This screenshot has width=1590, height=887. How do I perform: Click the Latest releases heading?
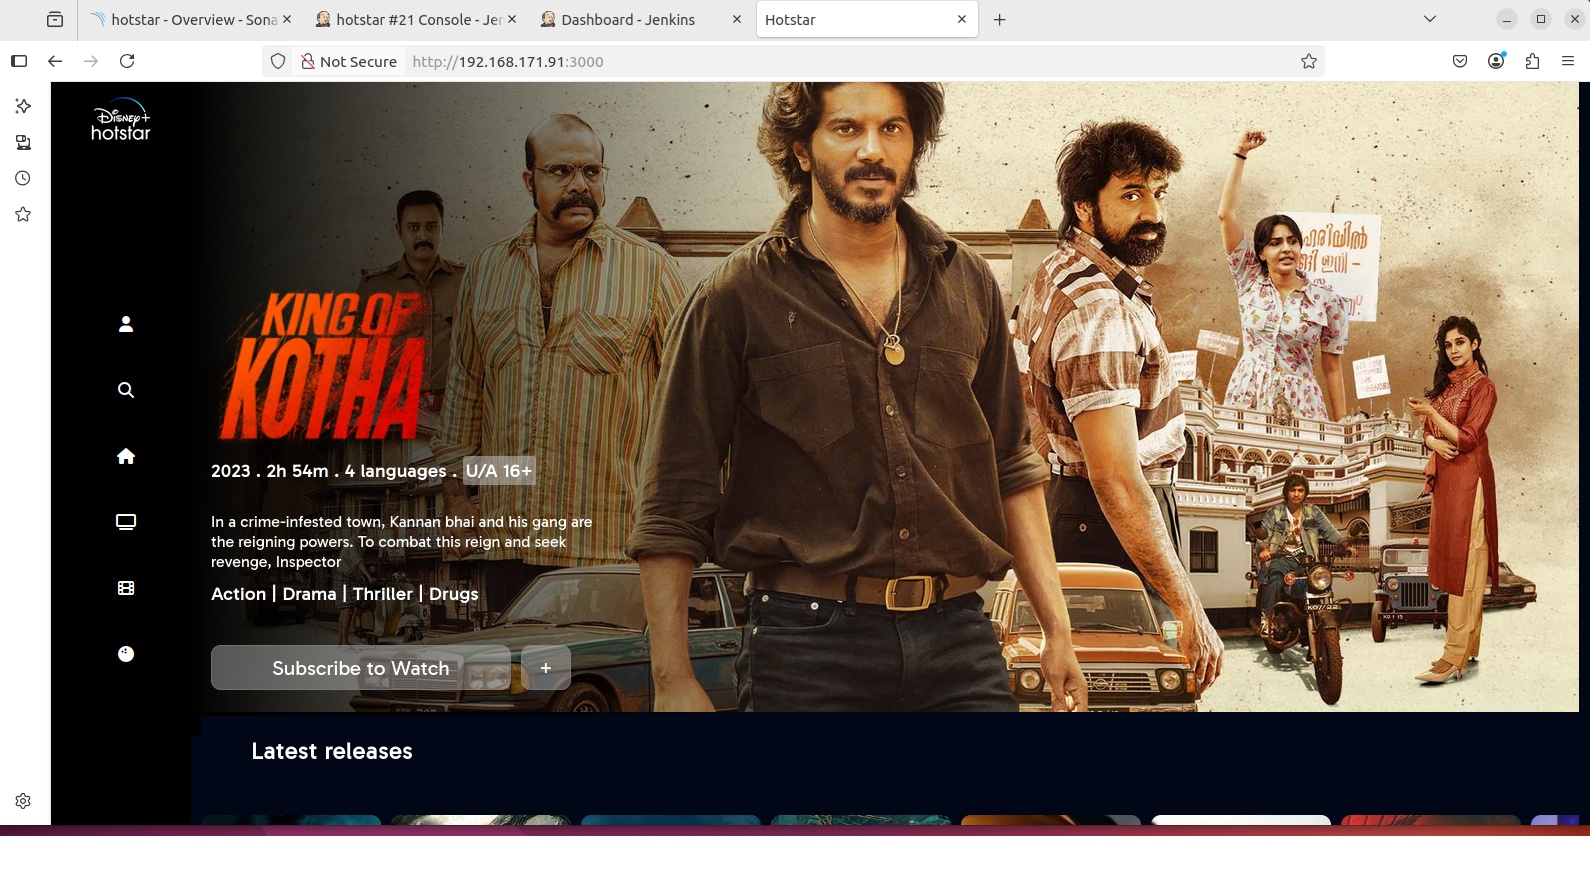coord(332,751)
